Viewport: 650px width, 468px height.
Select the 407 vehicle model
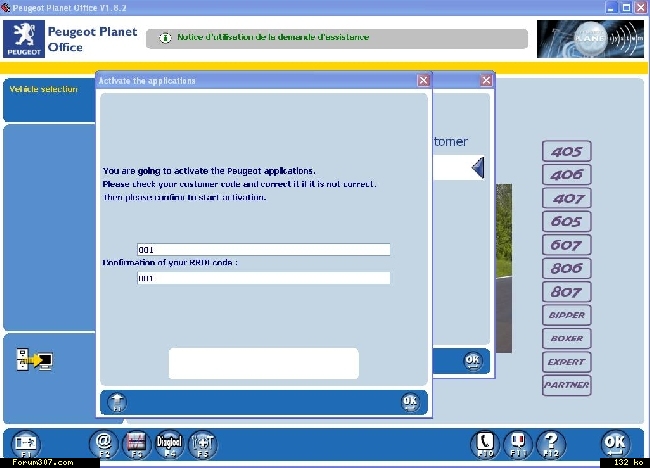pos(567,198)
